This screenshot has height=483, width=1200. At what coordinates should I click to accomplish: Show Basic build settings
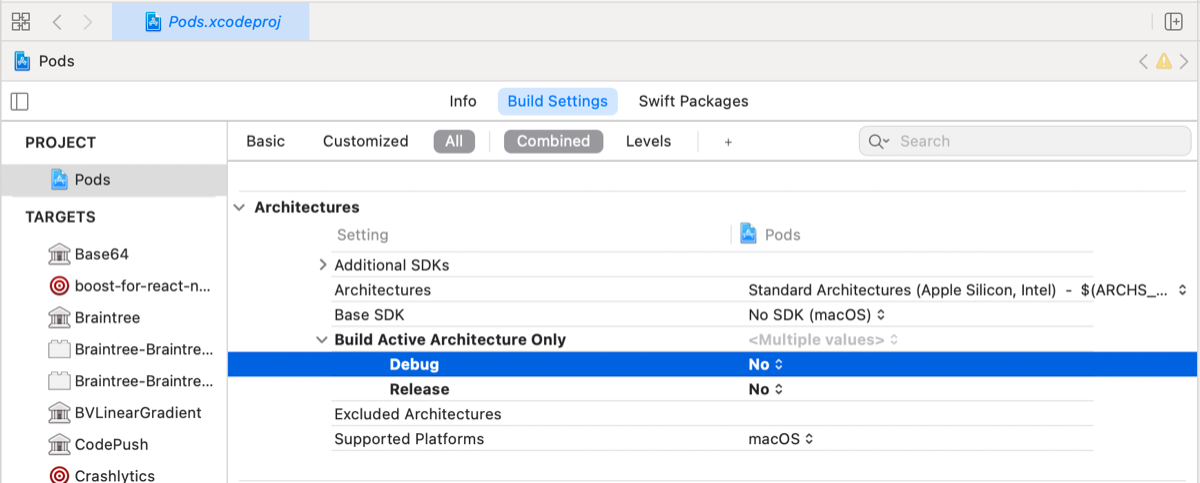pos(266,141)
